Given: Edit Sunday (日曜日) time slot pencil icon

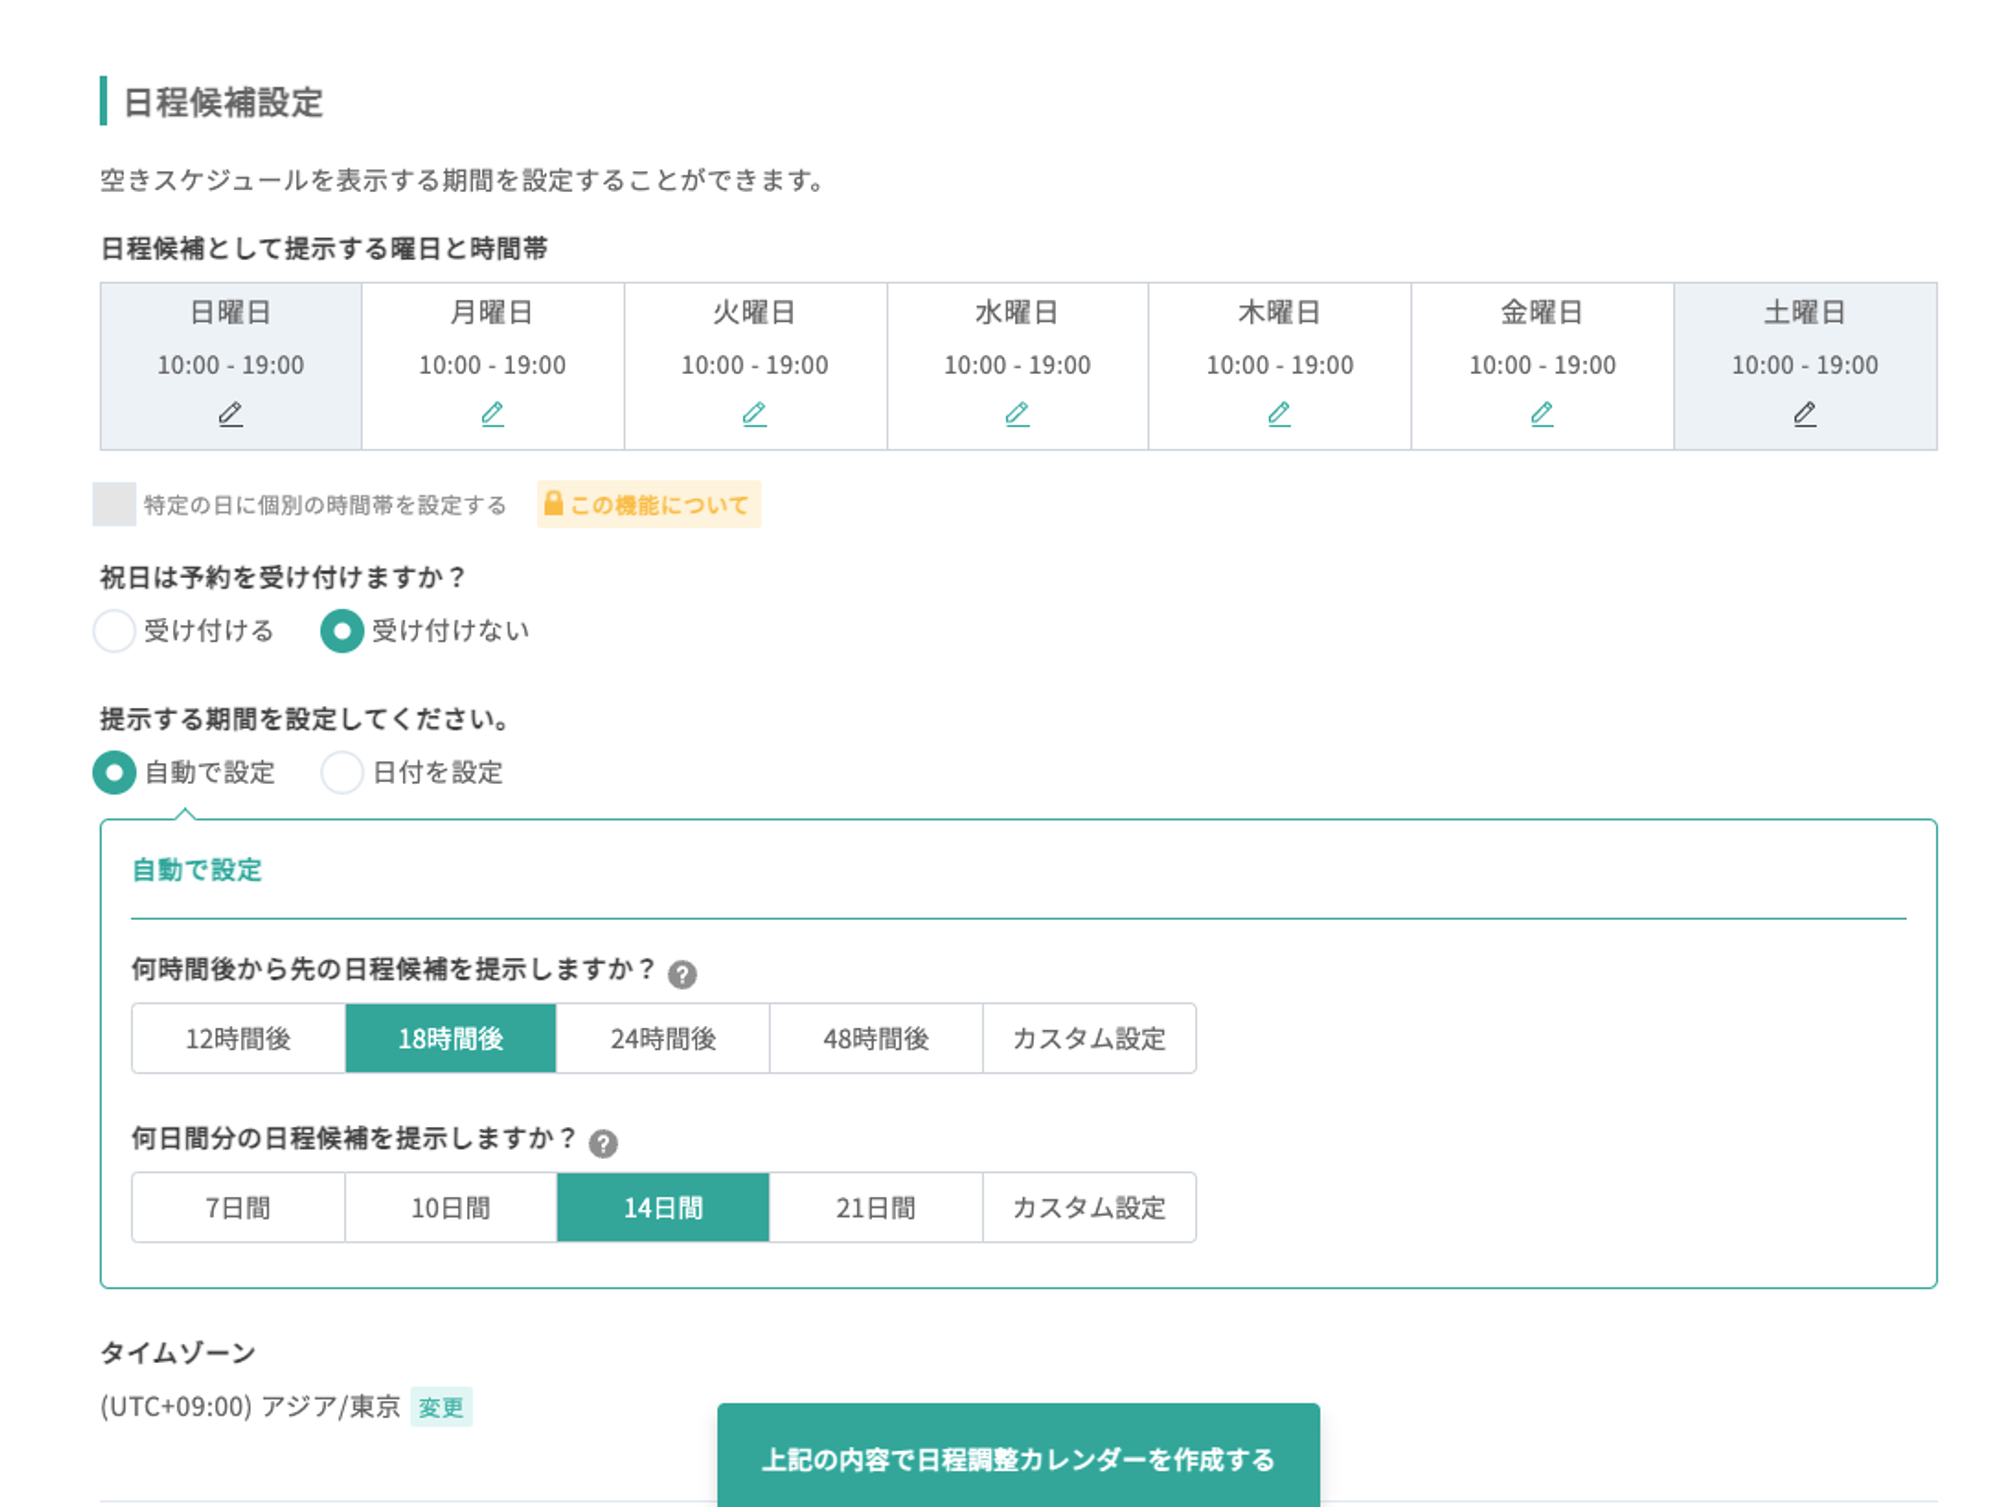Looking at the screenshot, I should tap(231, 414).
